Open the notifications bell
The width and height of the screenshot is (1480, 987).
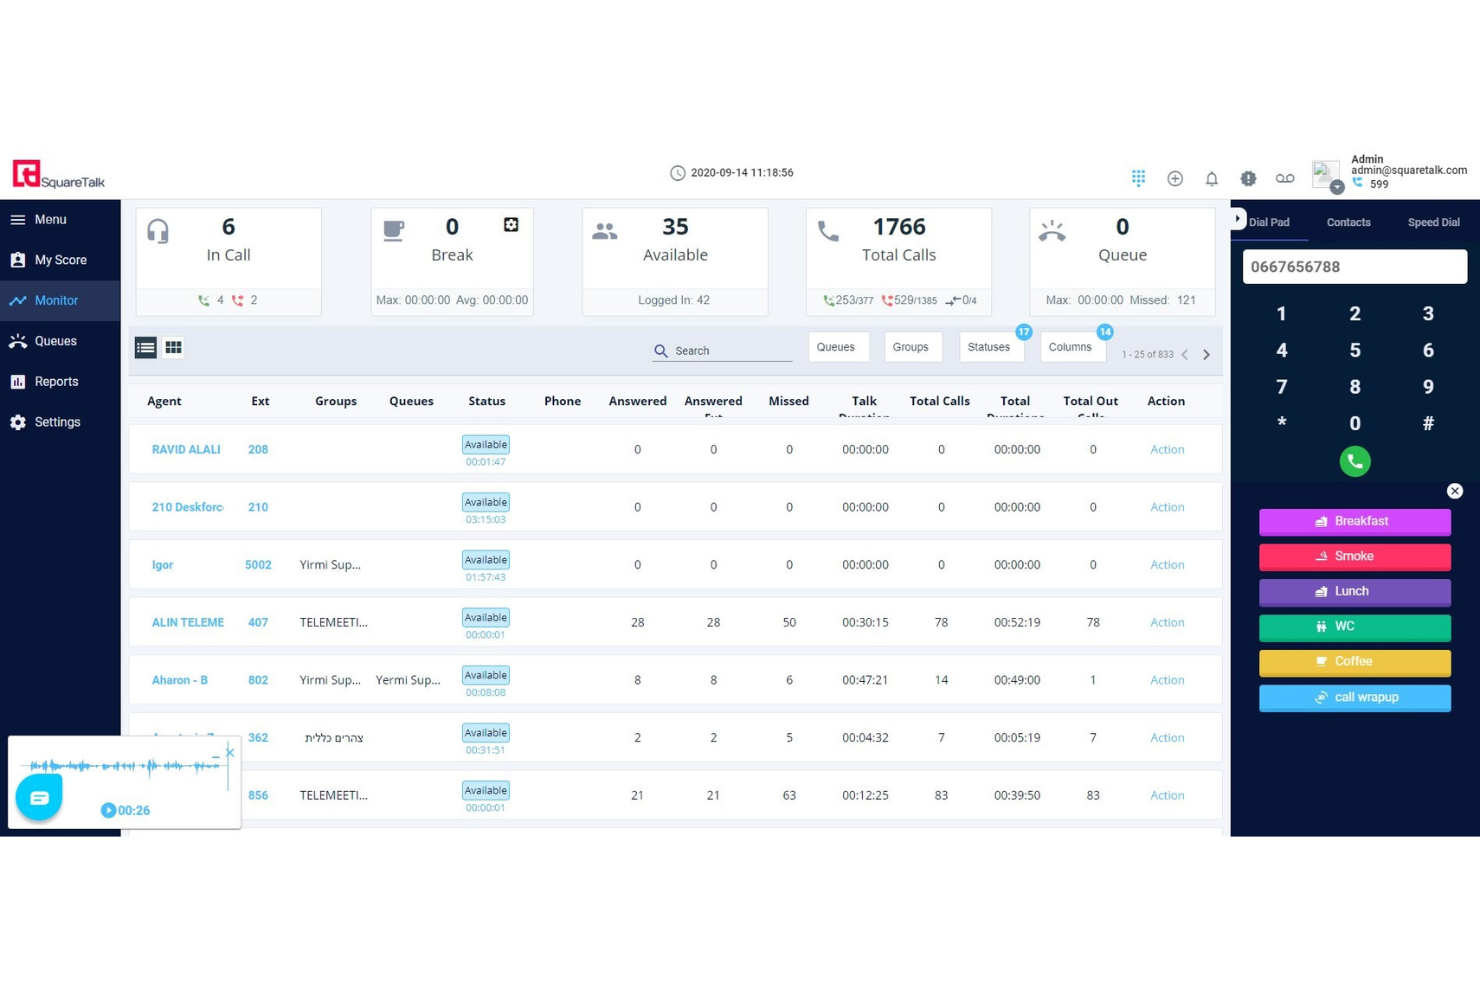tap(1211, 177)
